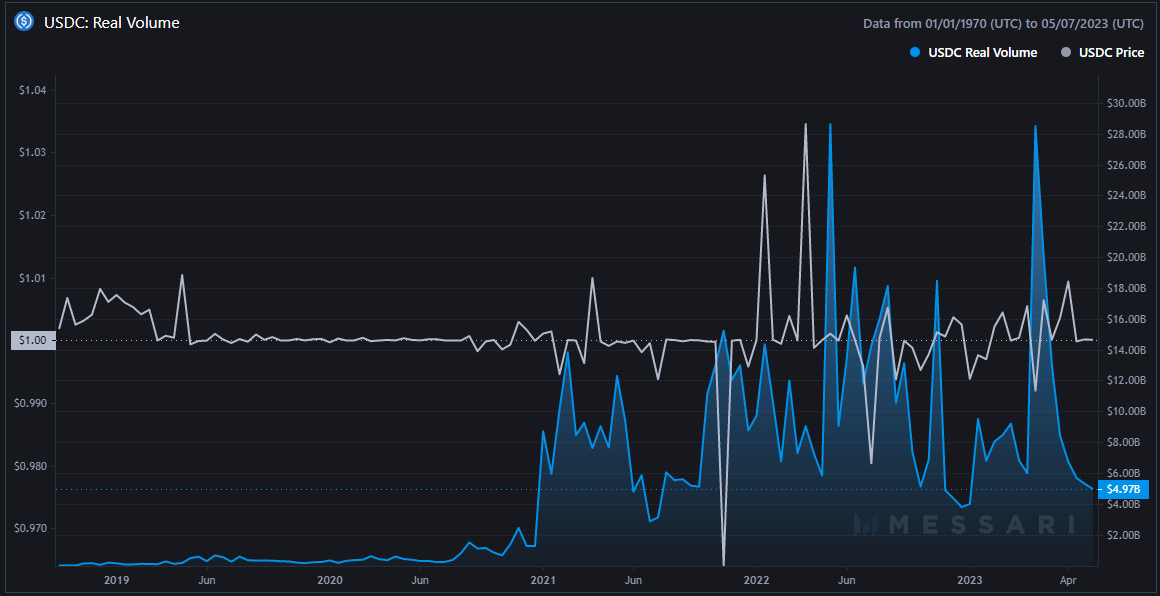
Task: Click the 2020 label on the time axis
Action: pyautogui.click(x=330, y=580)
